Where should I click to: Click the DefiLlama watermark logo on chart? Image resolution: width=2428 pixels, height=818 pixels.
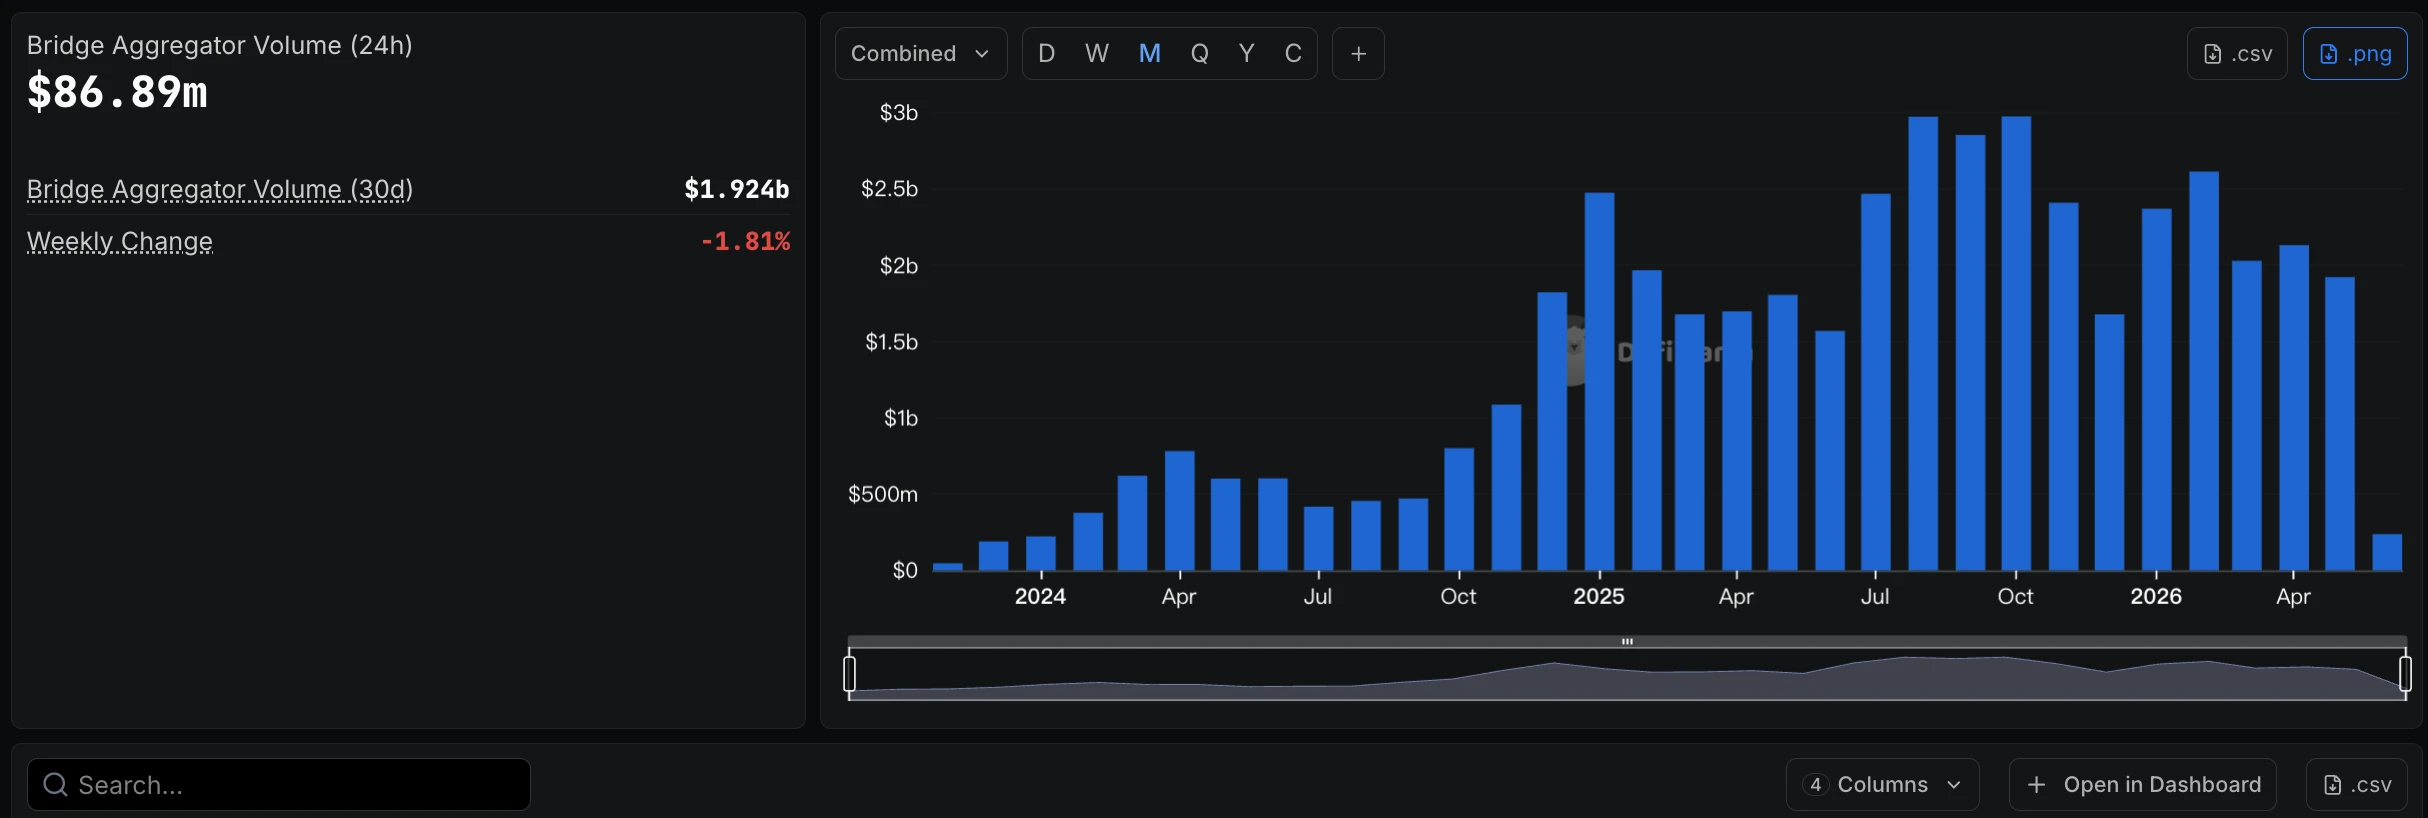(1574, 350)
